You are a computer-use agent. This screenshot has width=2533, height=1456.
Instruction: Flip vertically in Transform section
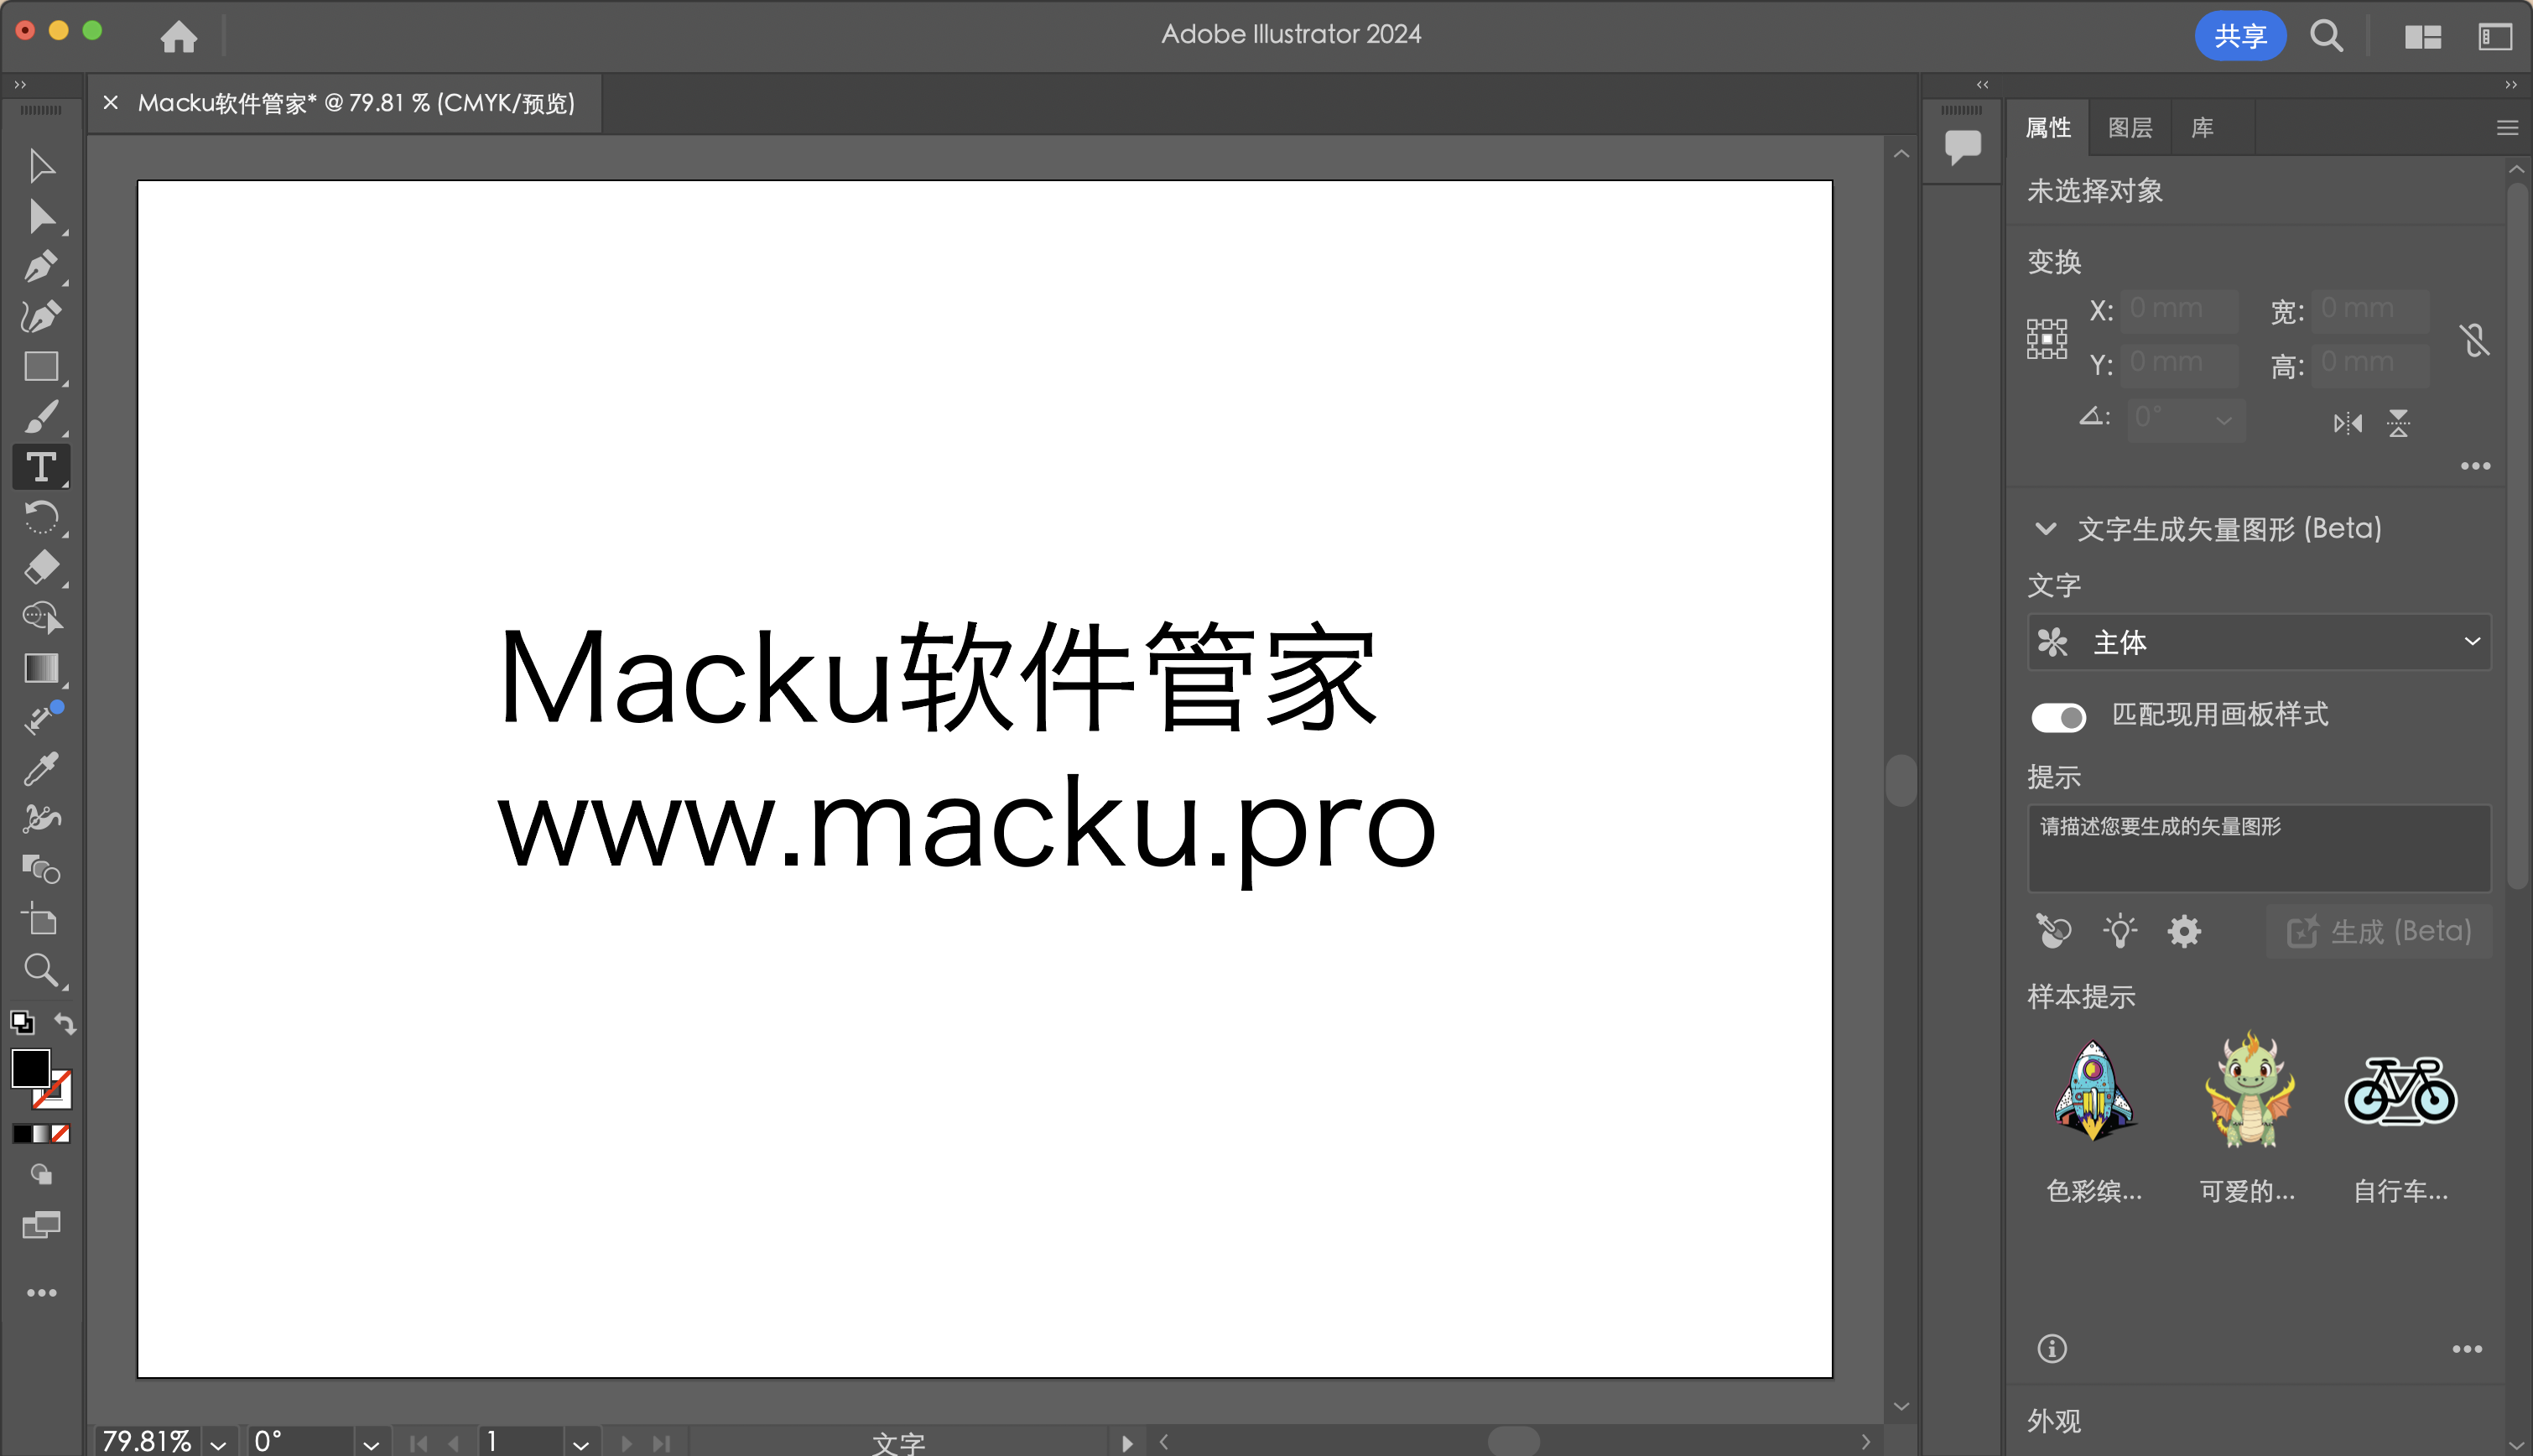(2398, 423)
